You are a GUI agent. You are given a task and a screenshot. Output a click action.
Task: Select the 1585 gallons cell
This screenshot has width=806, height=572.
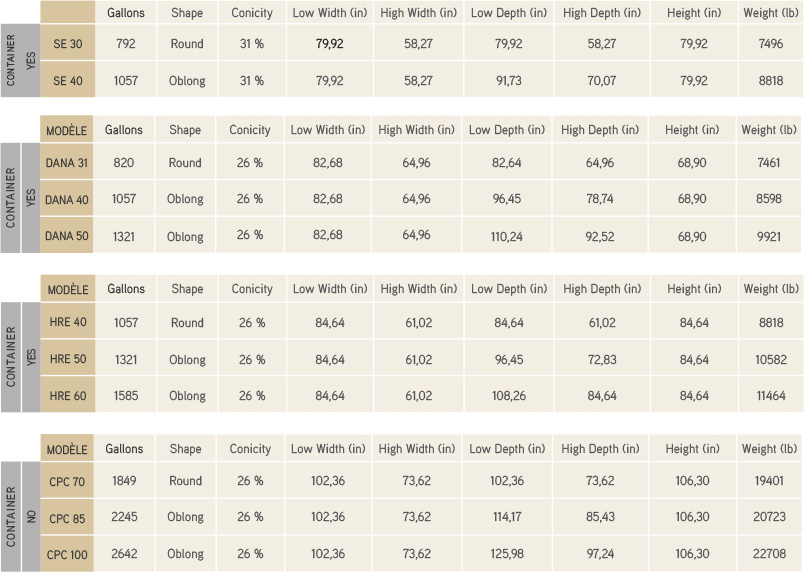pos(125,396)
